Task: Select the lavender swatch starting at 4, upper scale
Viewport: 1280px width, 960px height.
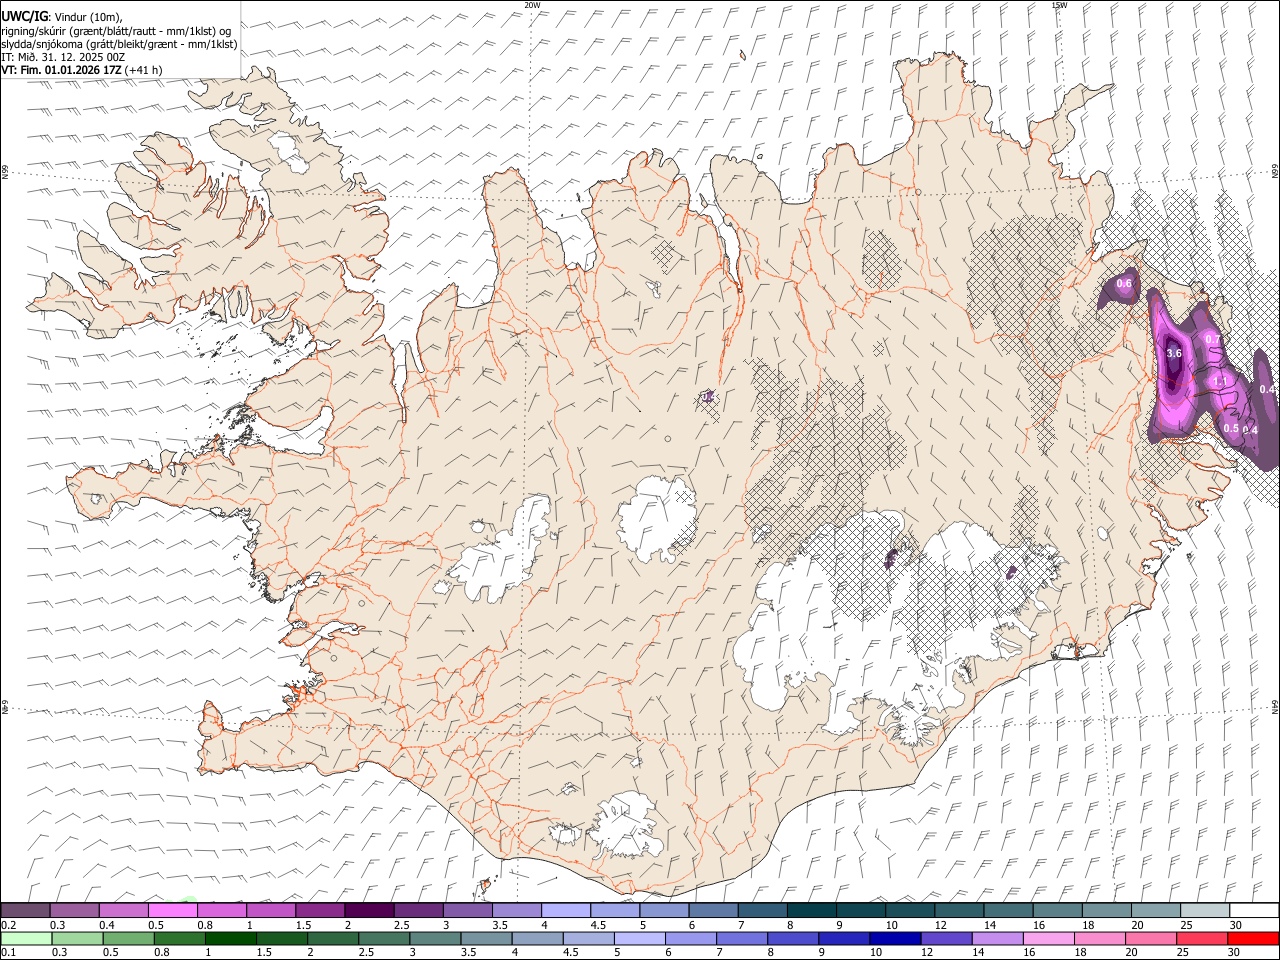Action: 566,910
